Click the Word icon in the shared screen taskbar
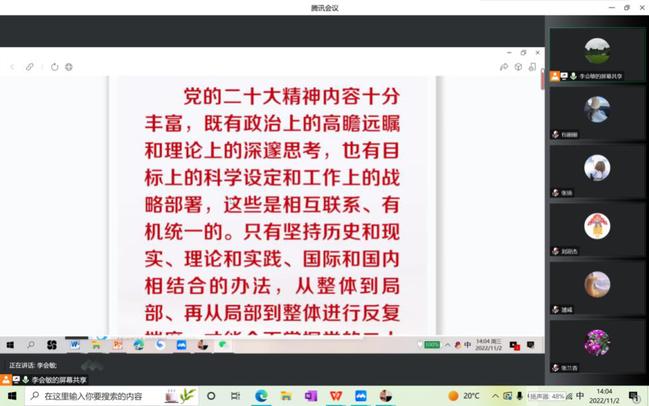This screenshot has width=649, height=406. tap(74, 345)
